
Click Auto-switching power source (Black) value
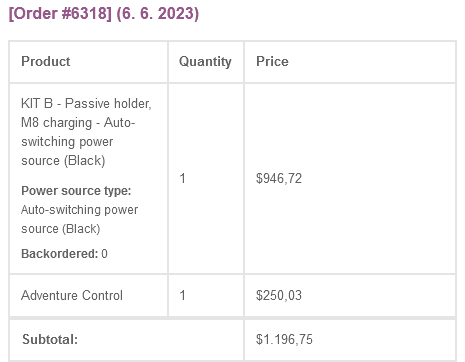[x=79, y=219]
